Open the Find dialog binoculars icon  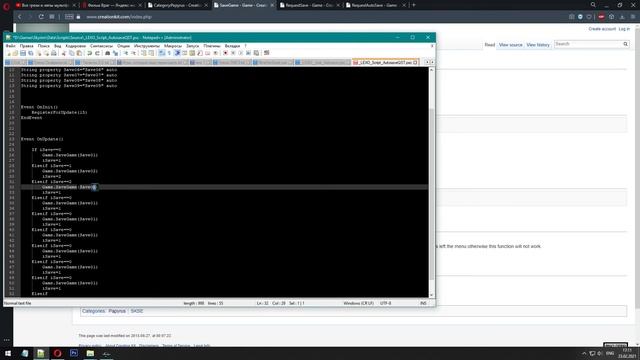[107, 53]
